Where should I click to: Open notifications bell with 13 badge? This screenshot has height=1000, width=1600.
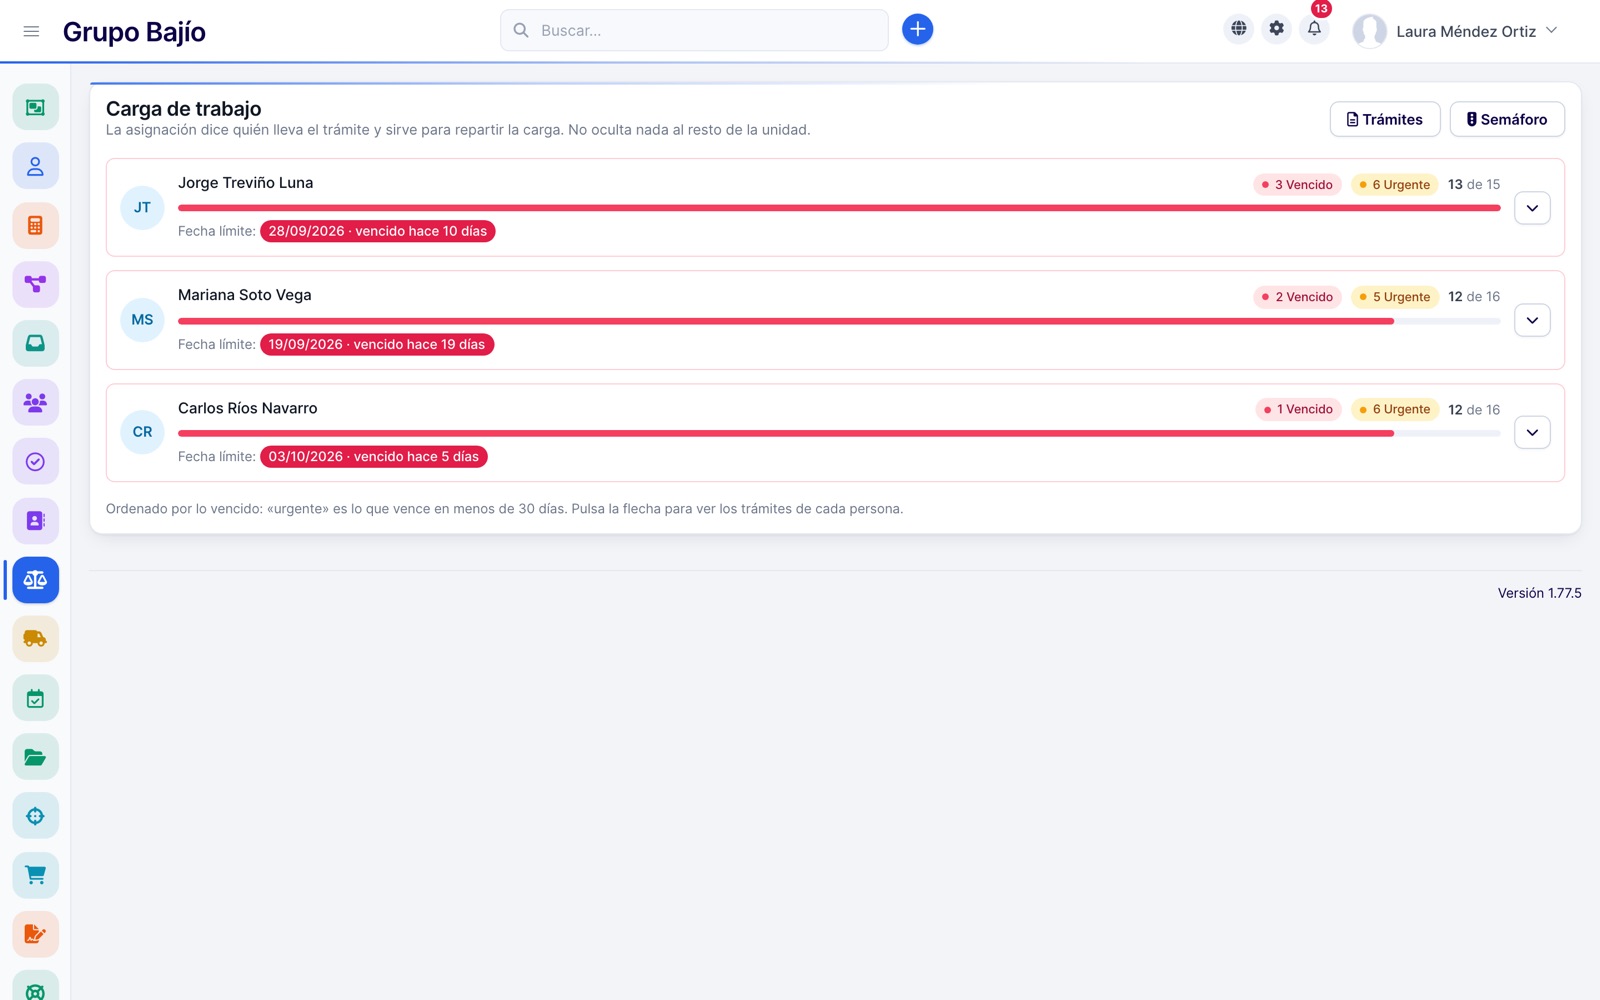[x=1314, y=29]
